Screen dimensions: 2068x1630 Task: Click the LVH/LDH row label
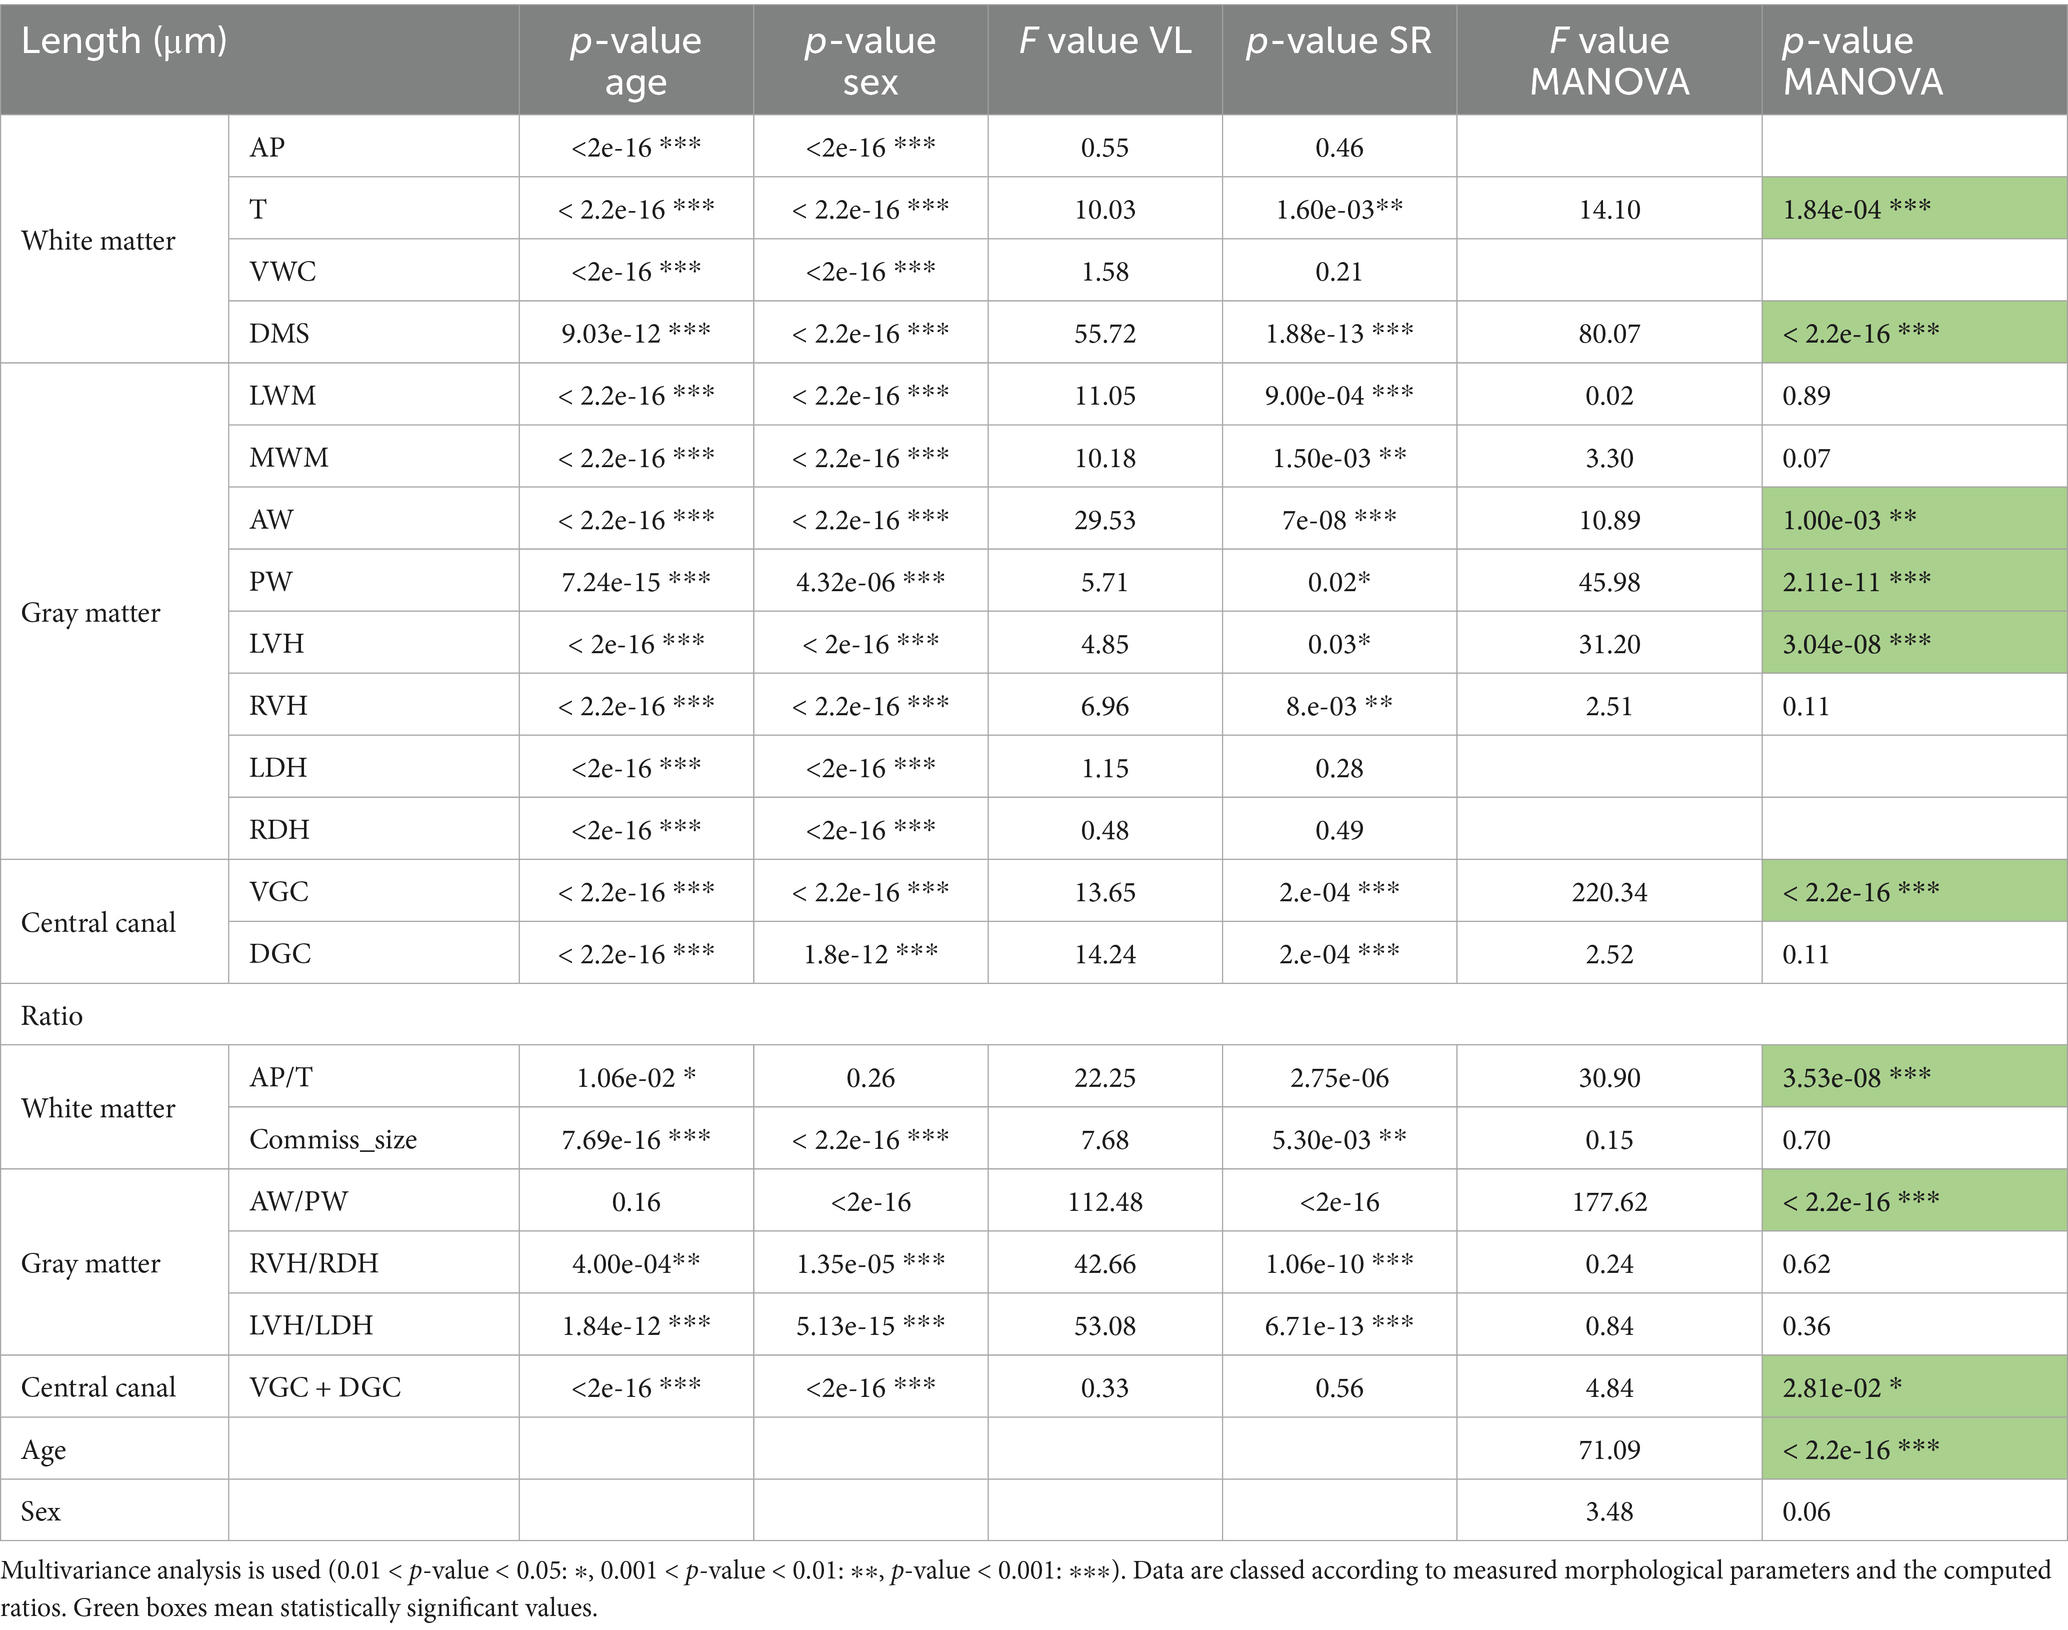[x=311, y=1325]
